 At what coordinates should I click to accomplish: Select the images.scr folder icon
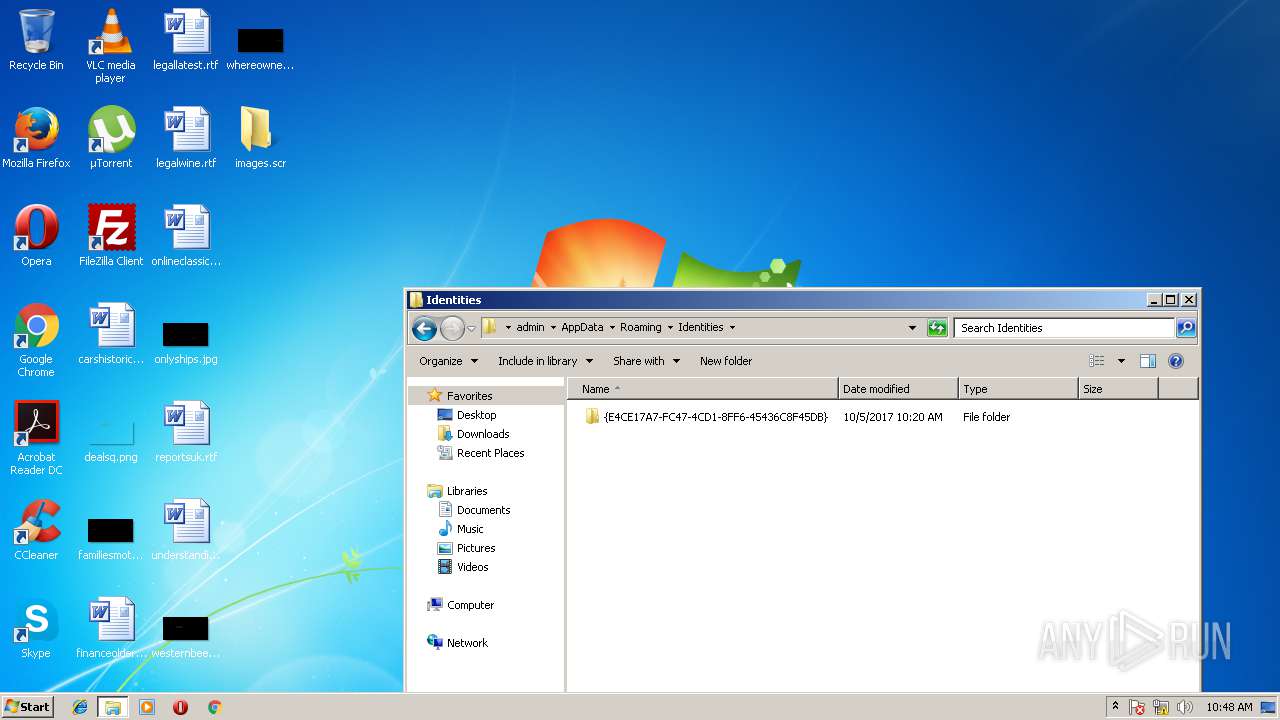click(x=260, y=138)
